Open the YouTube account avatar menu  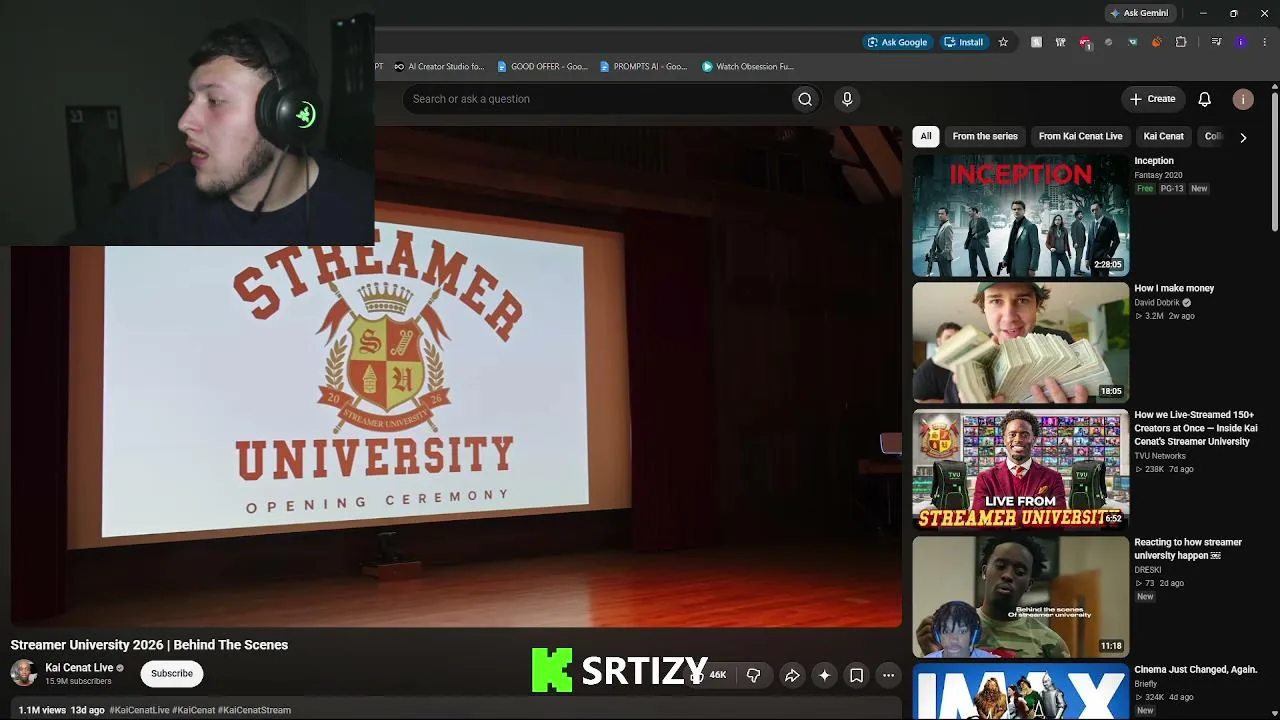click(1243, 99)
